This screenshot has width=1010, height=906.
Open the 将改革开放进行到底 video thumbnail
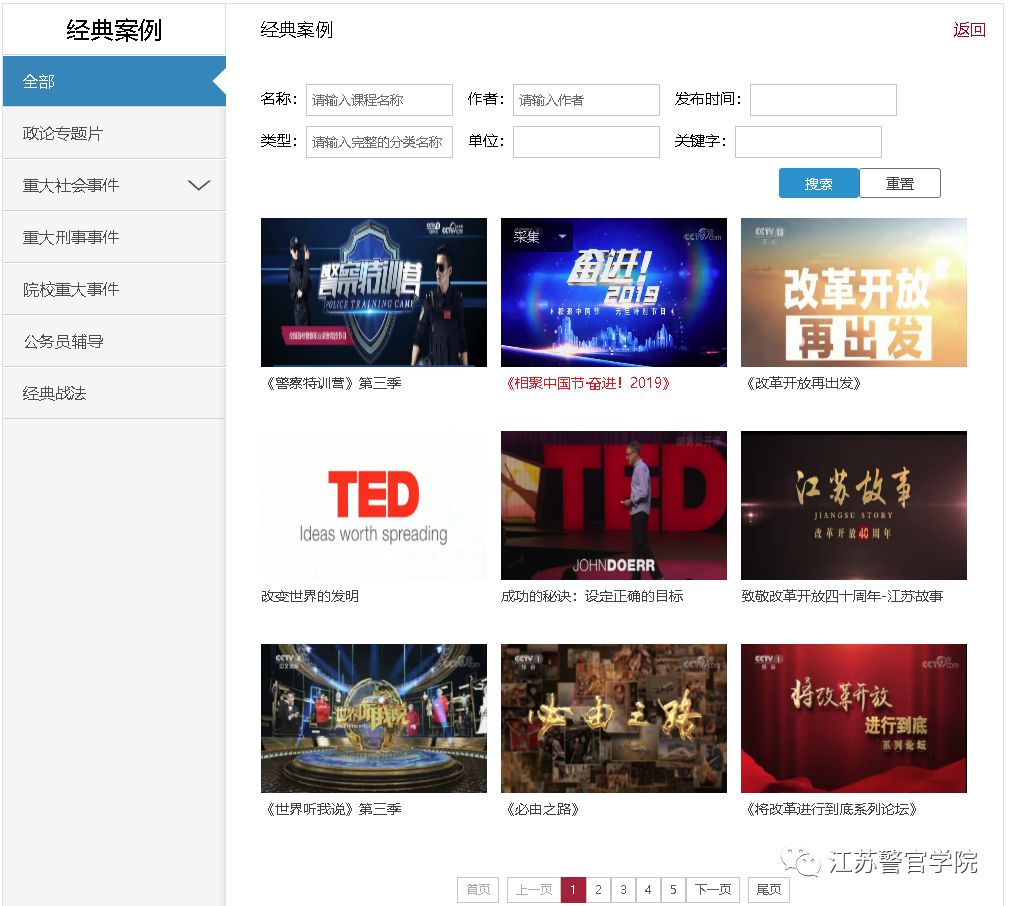point(854,719)
